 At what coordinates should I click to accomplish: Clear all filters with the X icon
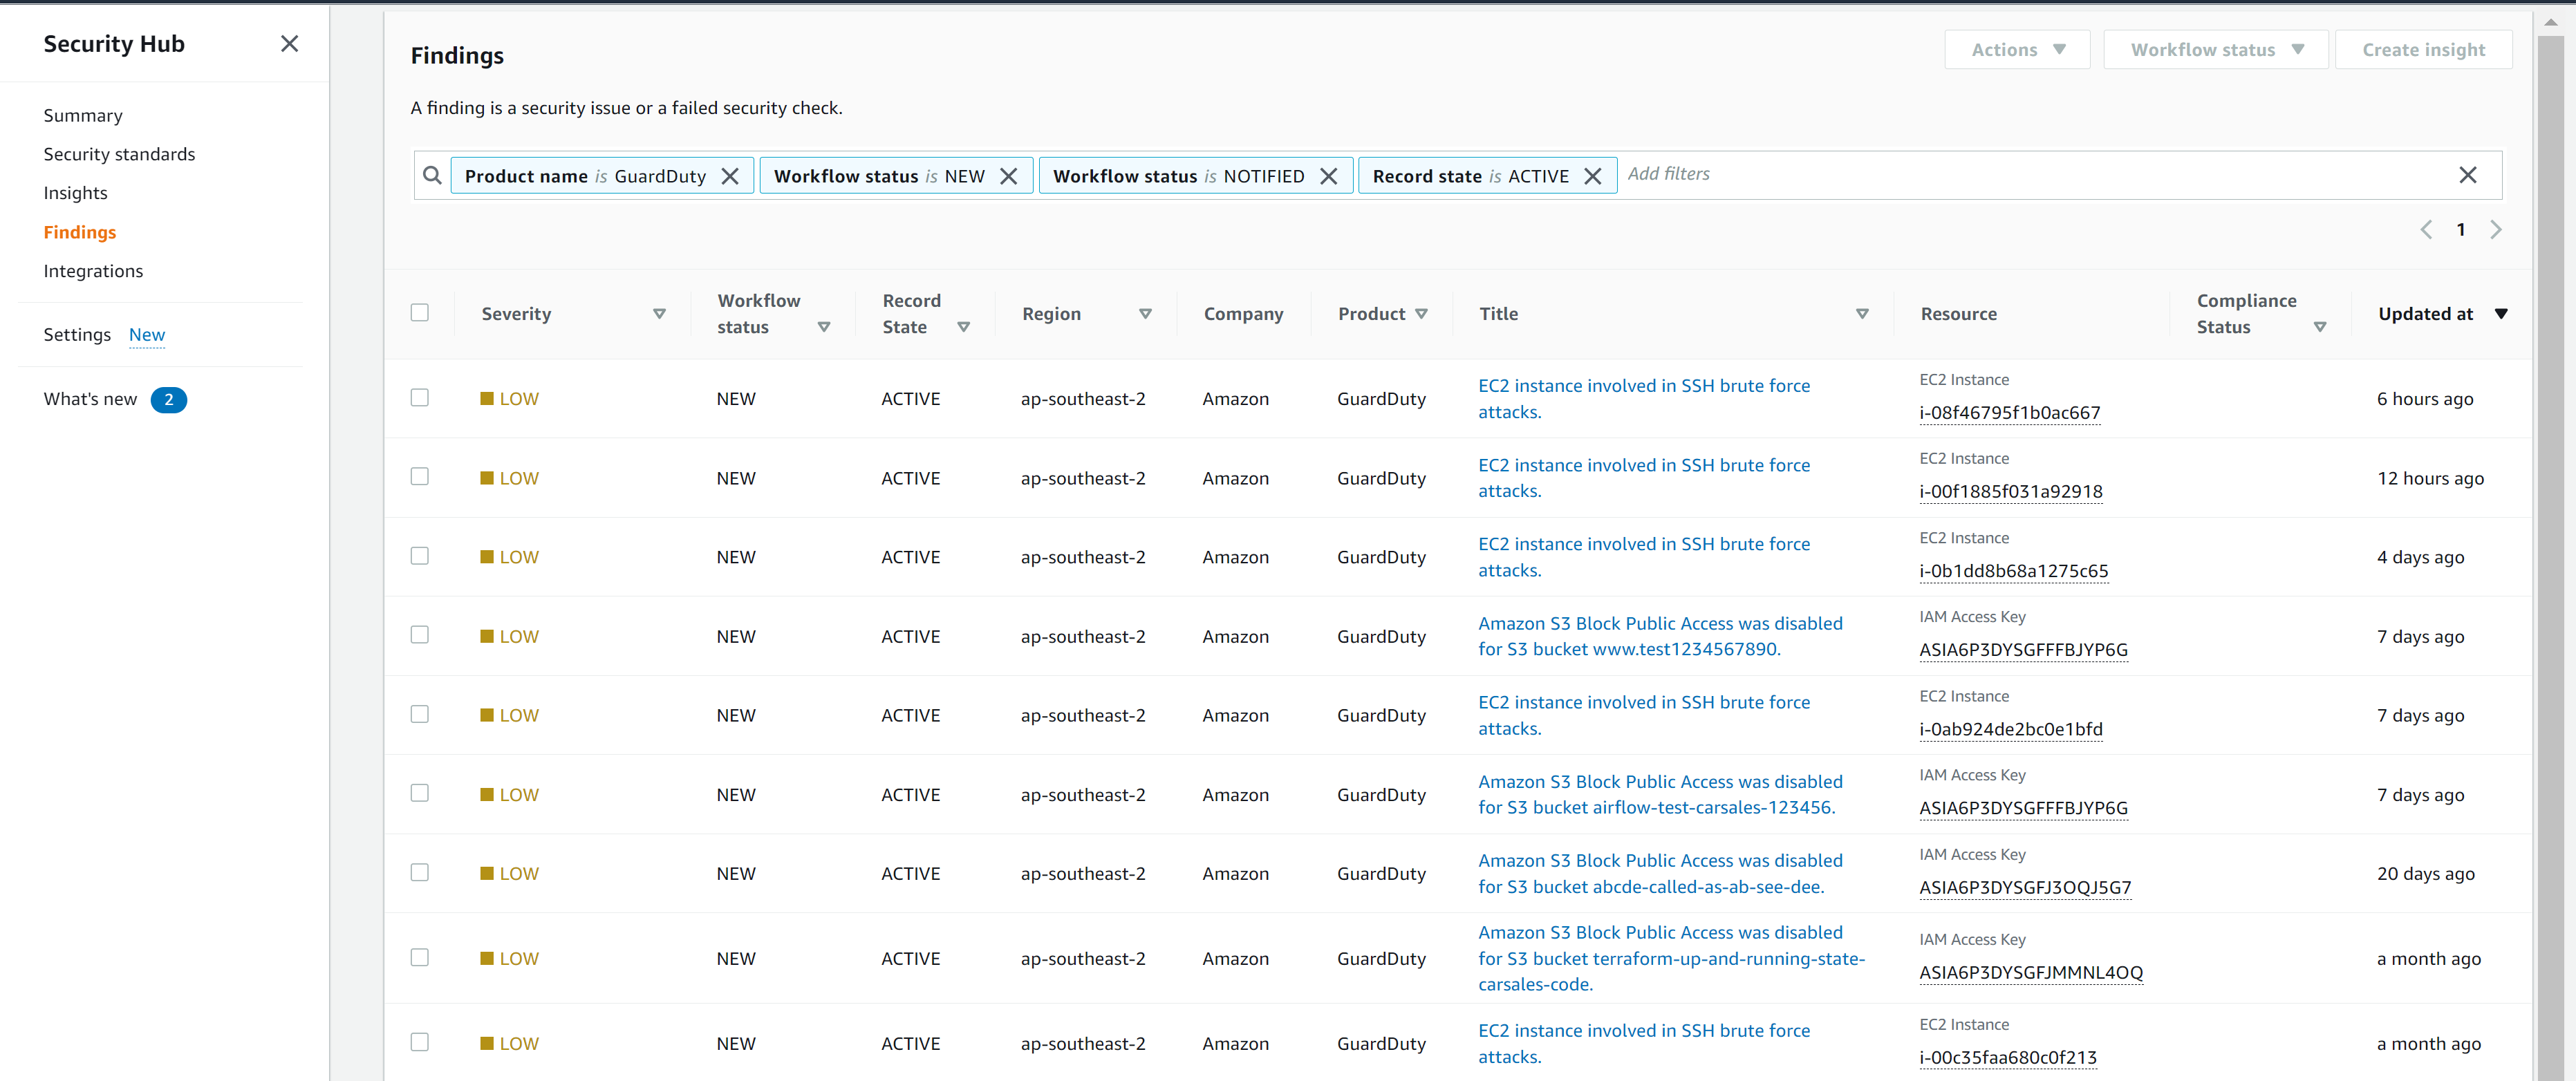2469,175
